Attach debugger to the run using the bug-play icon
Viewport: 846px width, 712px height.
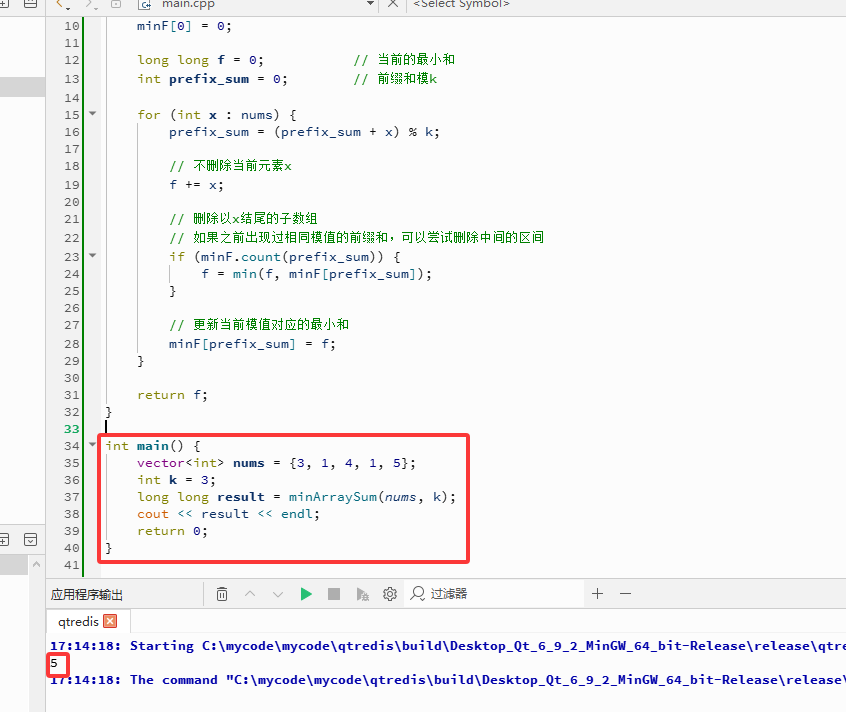(363, 594)
